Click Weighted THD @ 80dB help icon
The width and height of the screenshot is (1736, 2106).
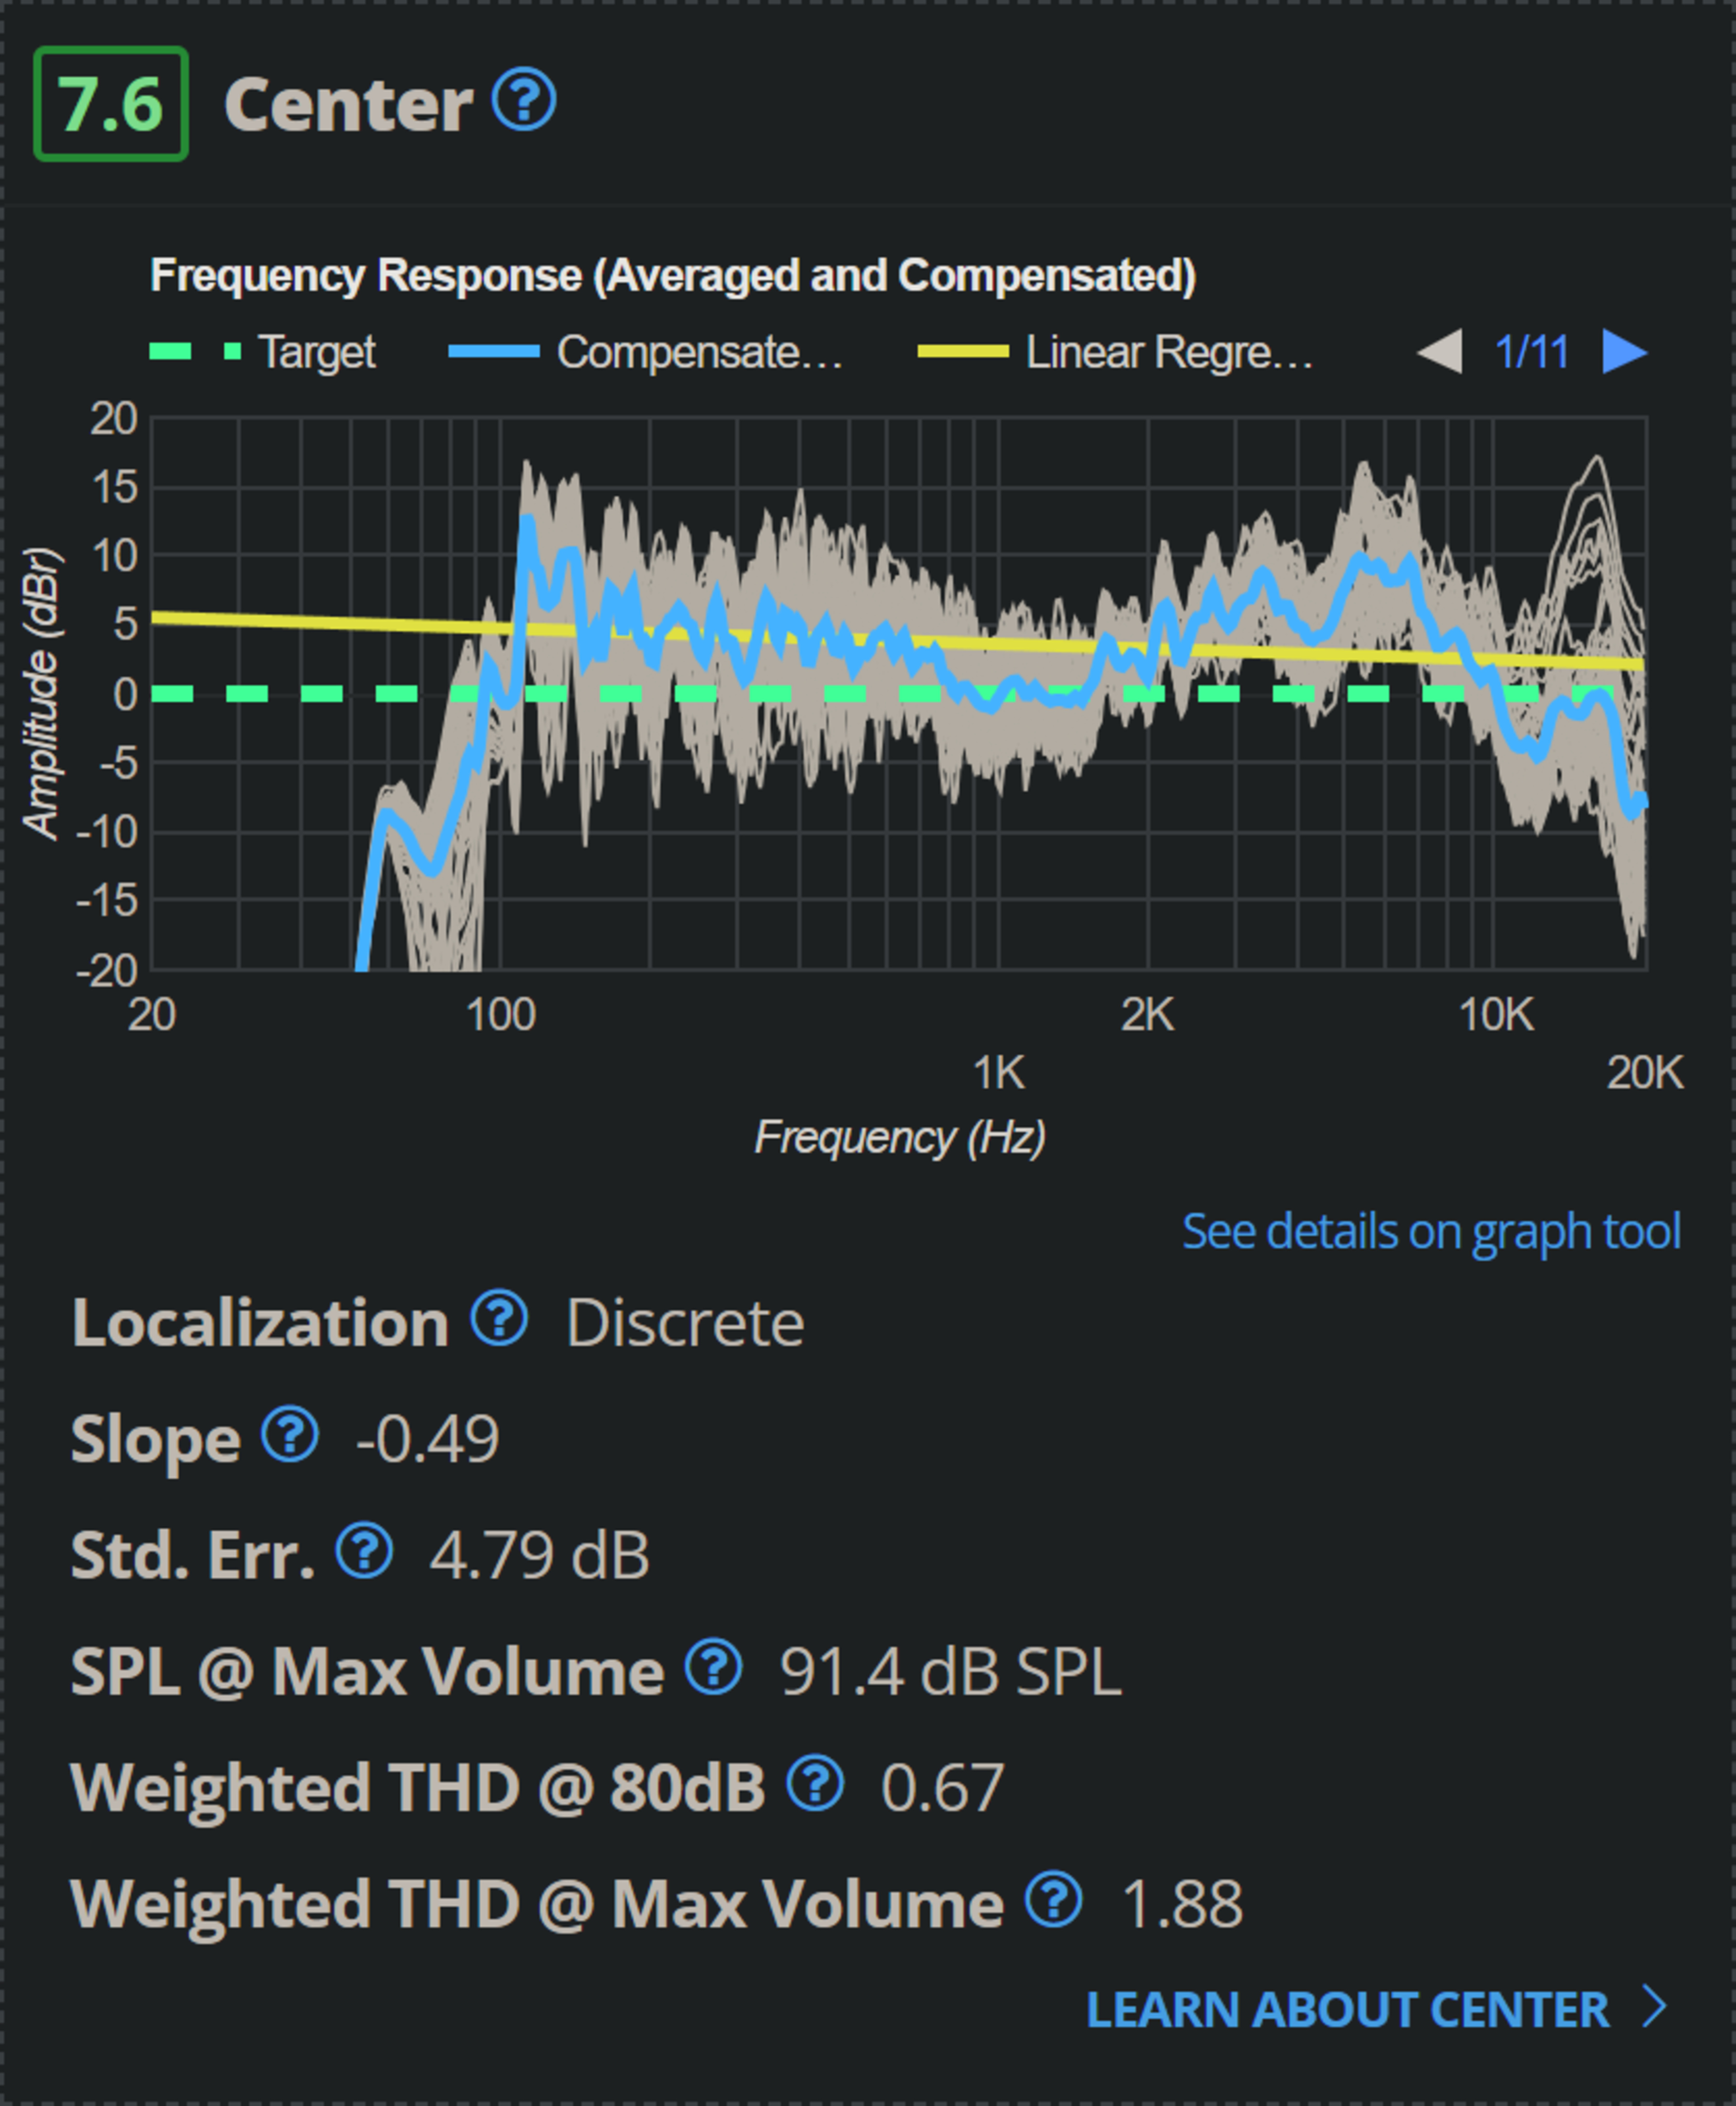pyautogui.click(x=815, y=1784)
